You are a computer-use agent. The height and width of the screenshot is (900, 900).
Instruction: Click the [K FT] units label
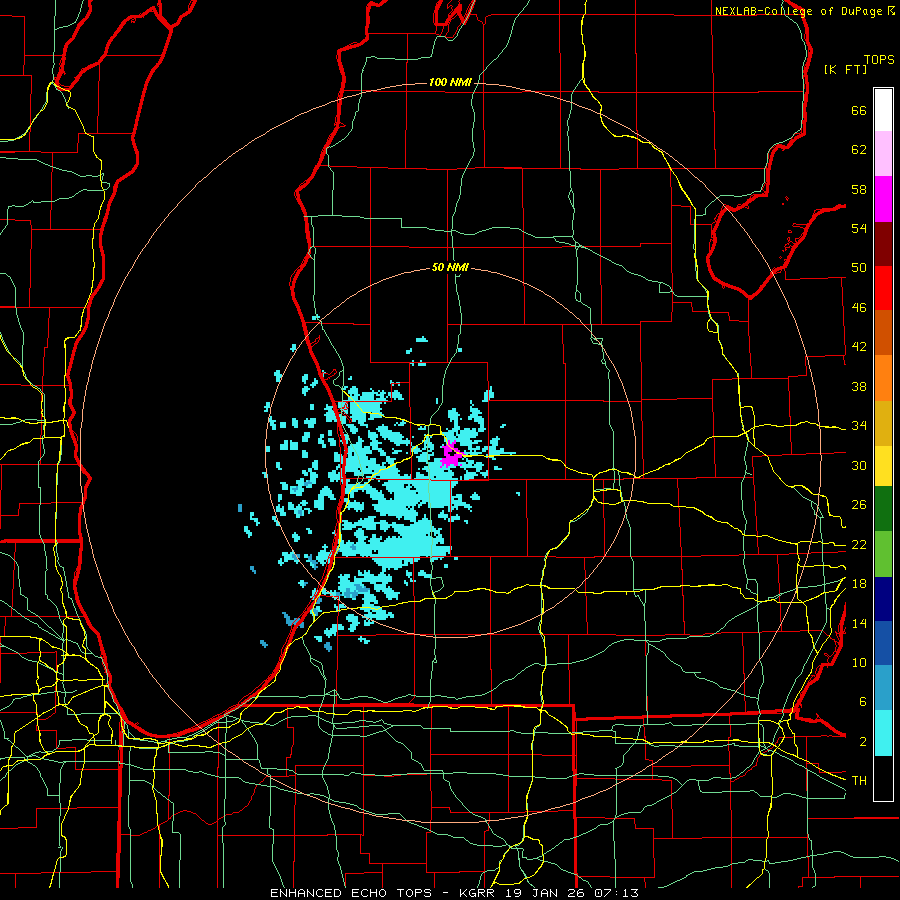coord(845,70)
